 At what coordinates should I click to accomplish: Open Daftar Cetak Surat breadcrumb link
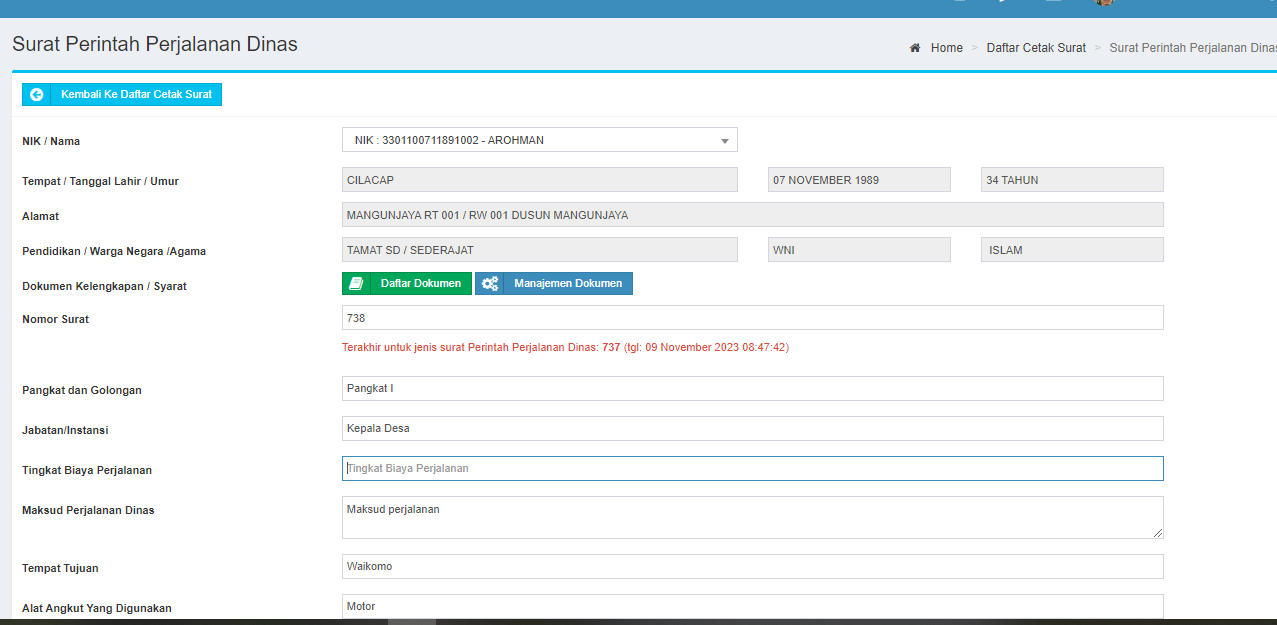tap(1035, 48)
